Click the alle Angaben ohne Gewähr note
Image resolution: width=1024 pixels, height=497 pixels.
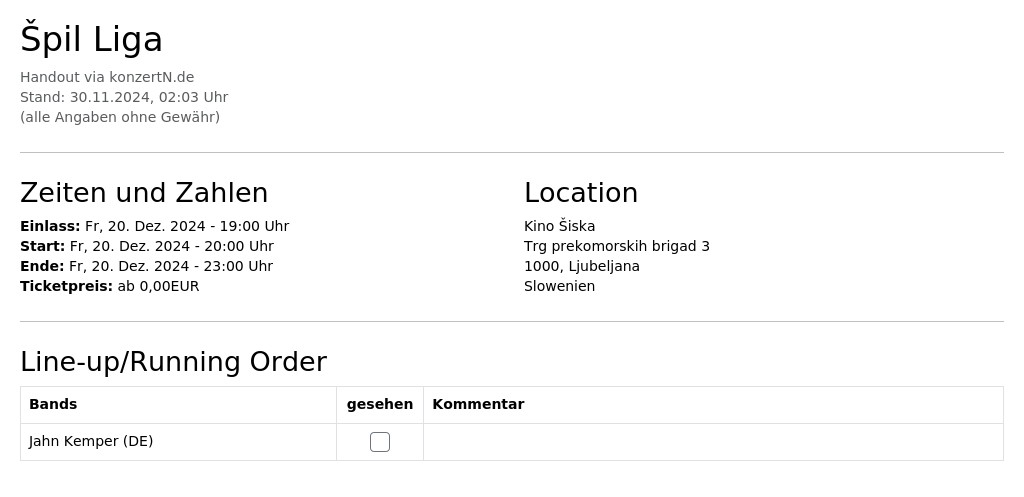pyautogui.click(x=120, y=118)
